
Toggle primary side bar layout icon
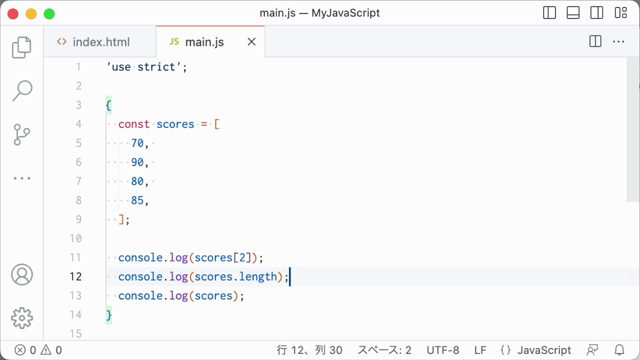(549, 13)
